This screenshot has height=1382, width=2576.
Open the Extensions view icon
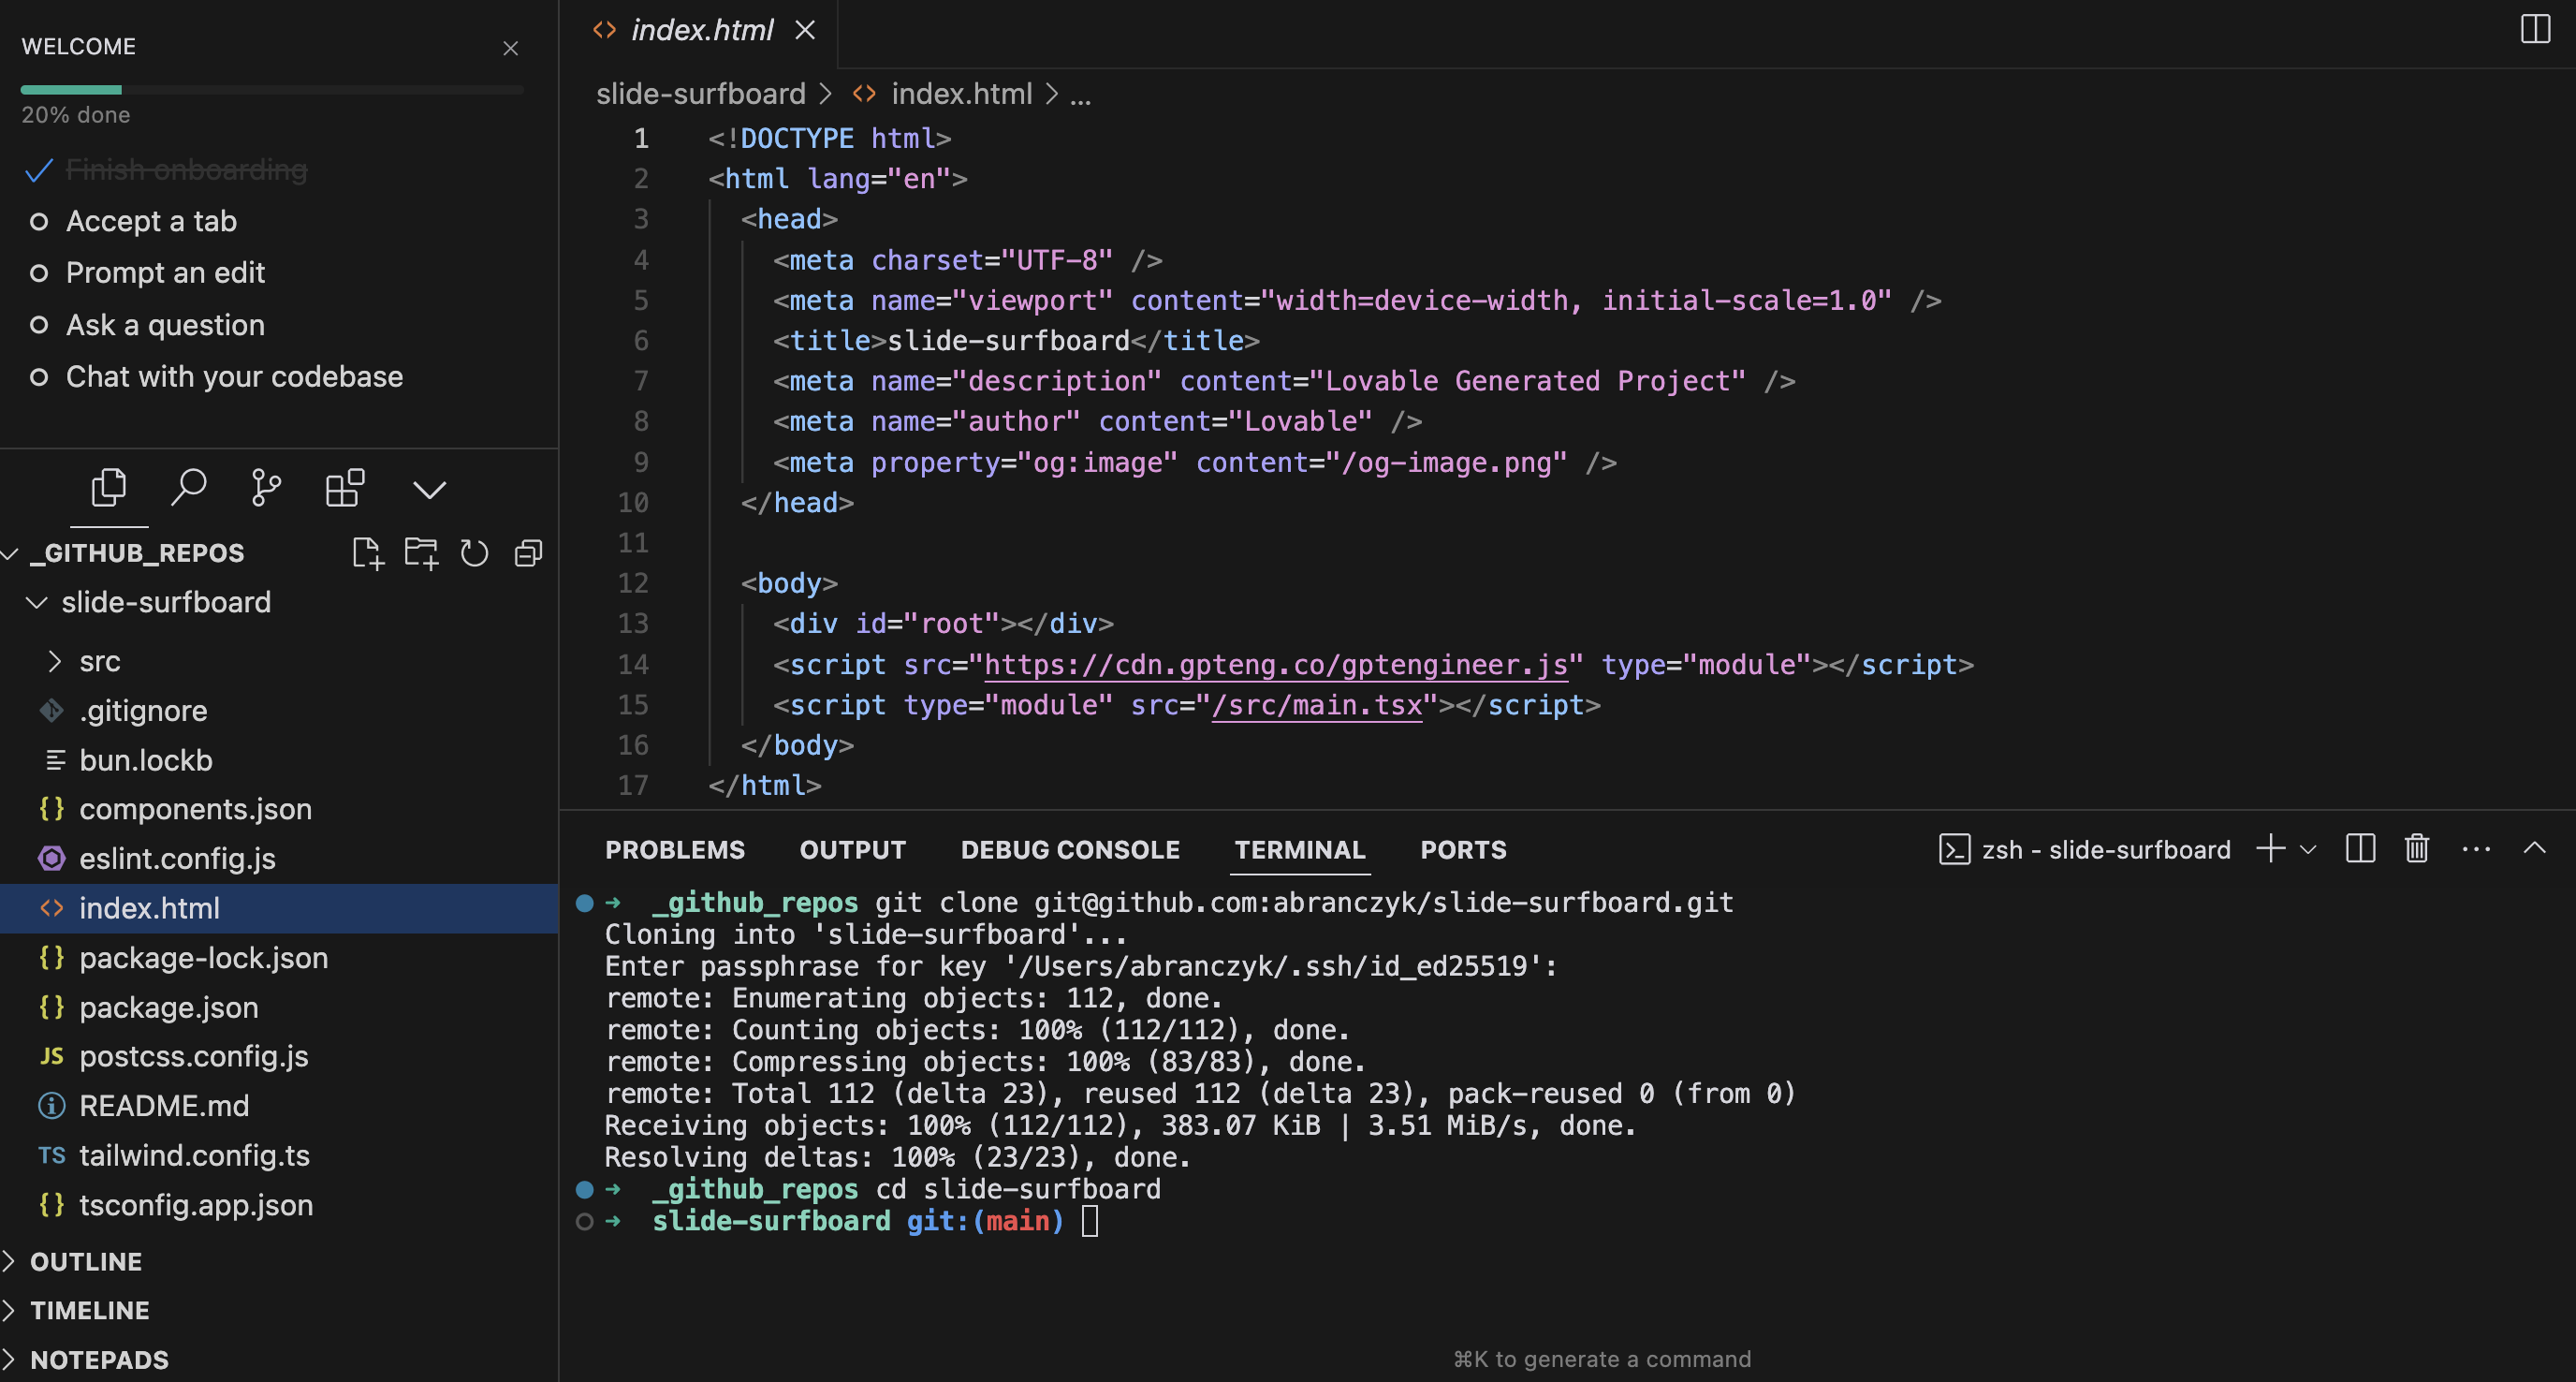(x=345, y=488)
